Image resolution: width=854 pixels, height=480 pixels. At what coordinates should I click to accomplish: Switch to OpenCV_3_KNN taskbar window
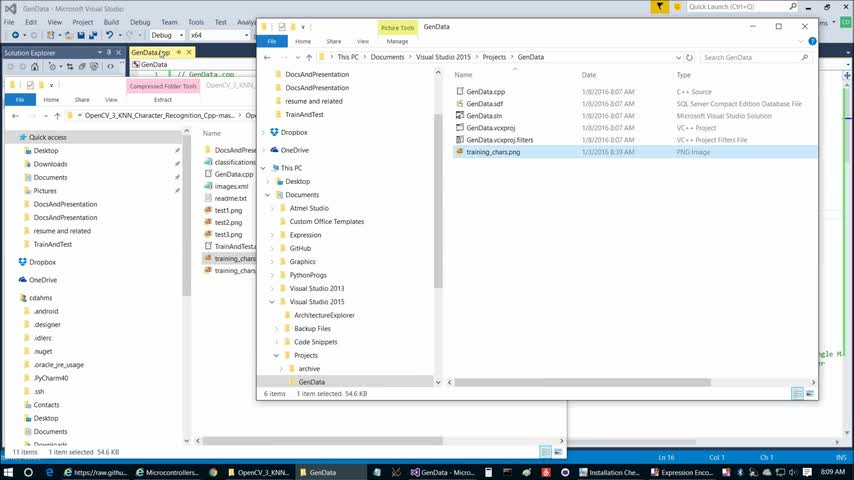258,472
